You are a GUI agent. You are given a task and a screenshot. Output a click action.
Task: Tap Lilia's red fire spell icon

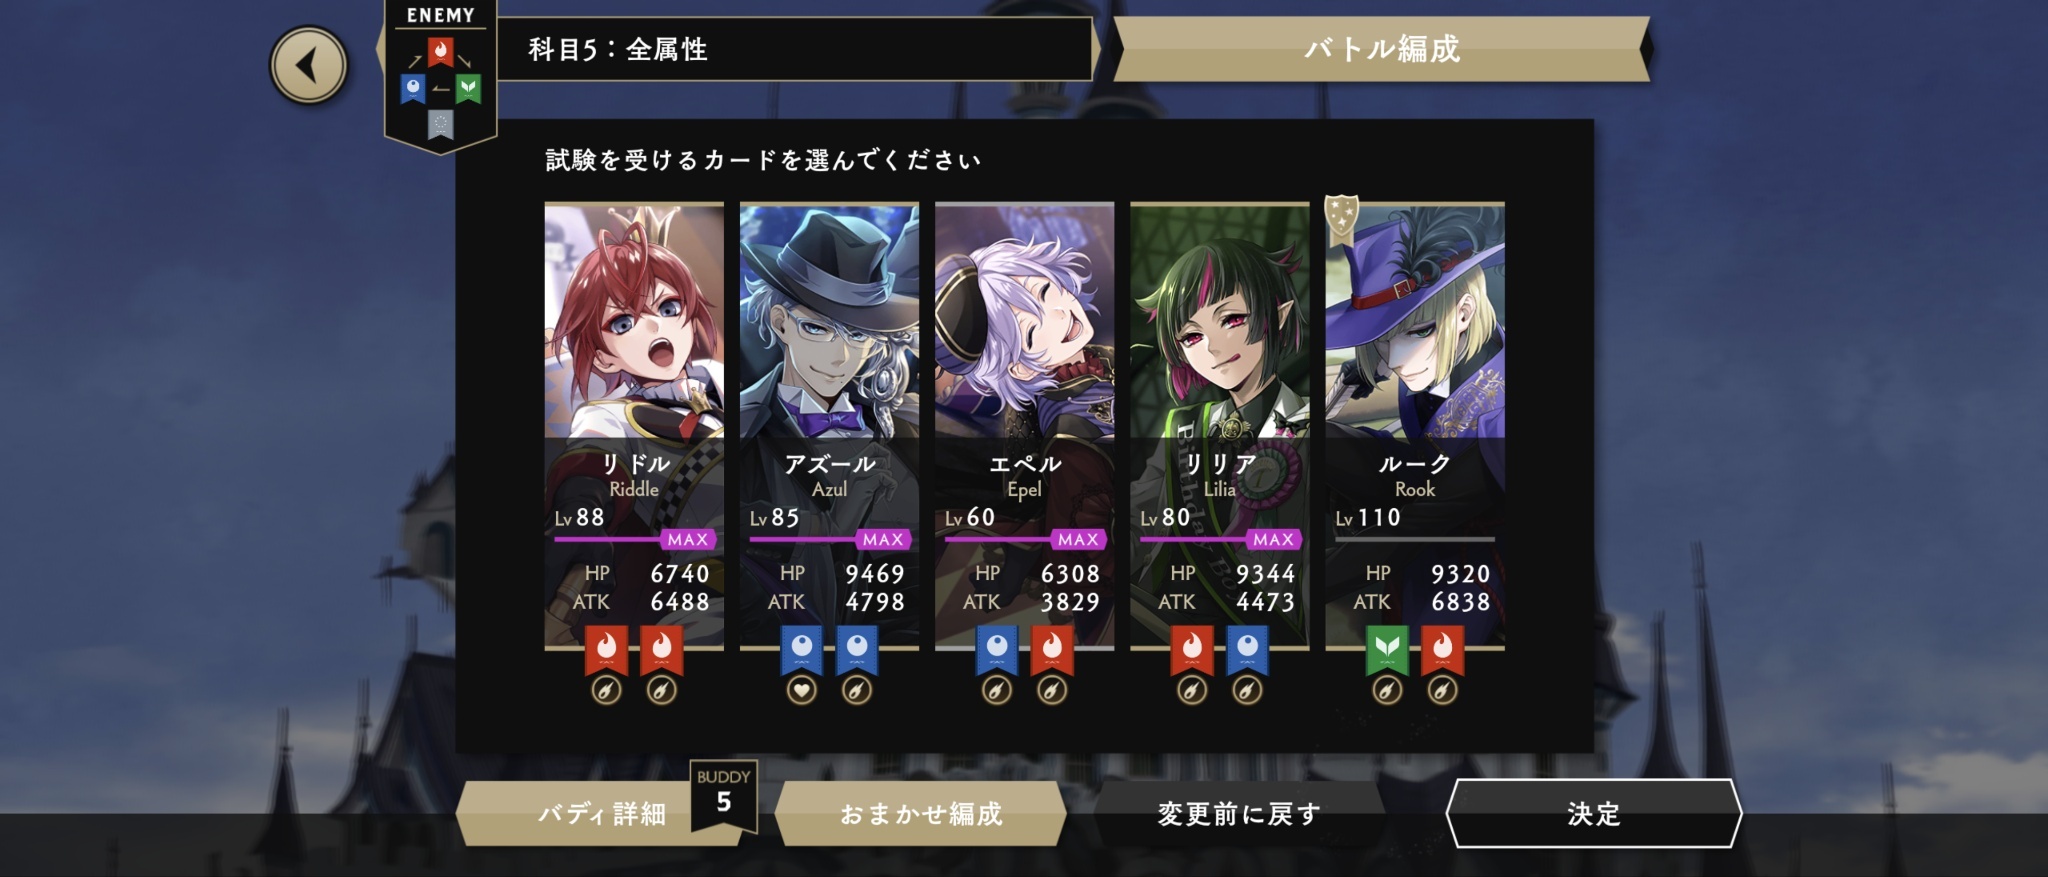[x=1192, y=650]
